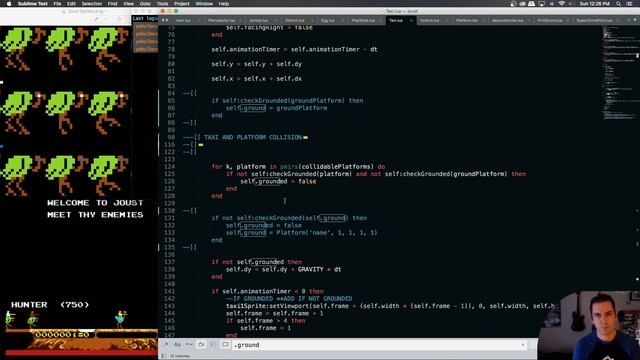This screenshot has width=640, height=360.
Task: Open the Apple menu
Action: pyautogui.click(x=9, y=4)
